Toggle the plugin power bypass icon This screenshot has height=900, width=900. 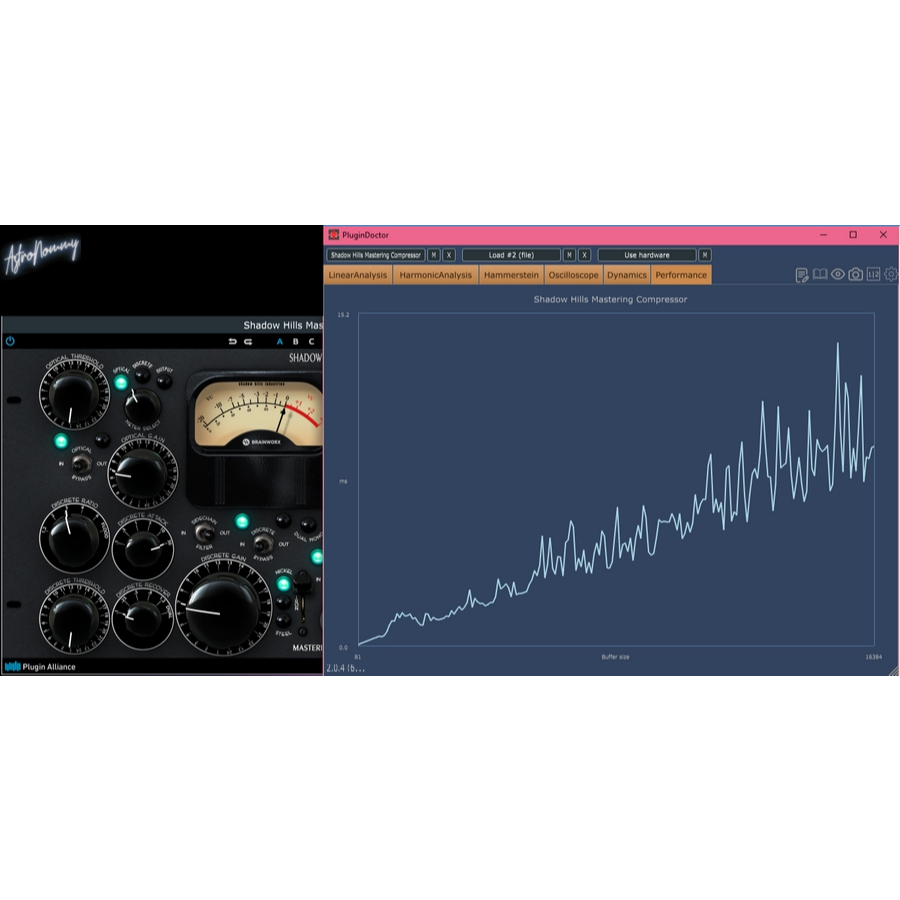(10, 342)
